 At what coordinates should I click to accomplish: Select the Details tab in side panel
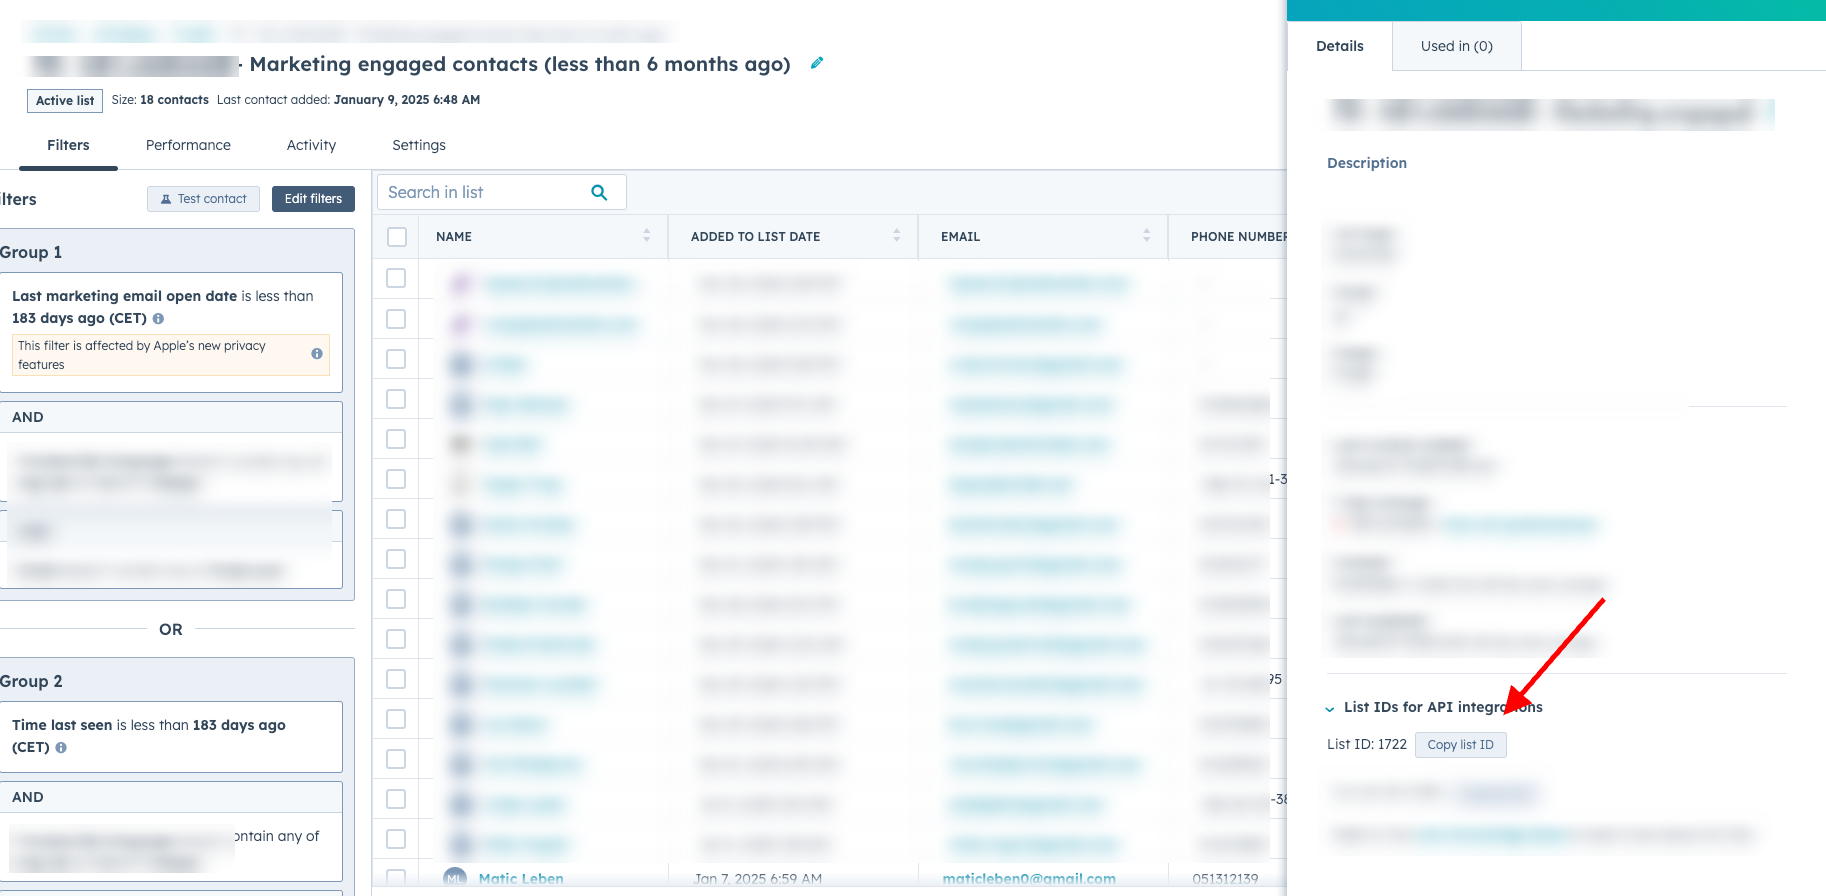[1339, 46]
